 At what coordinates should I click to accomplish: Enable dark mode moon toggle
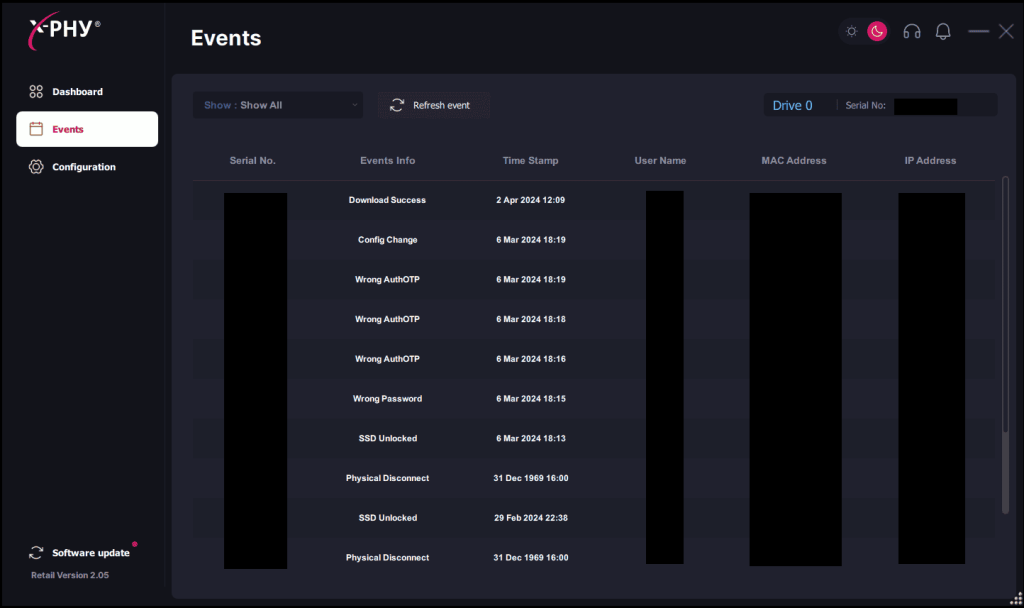(x=877, y=32)
